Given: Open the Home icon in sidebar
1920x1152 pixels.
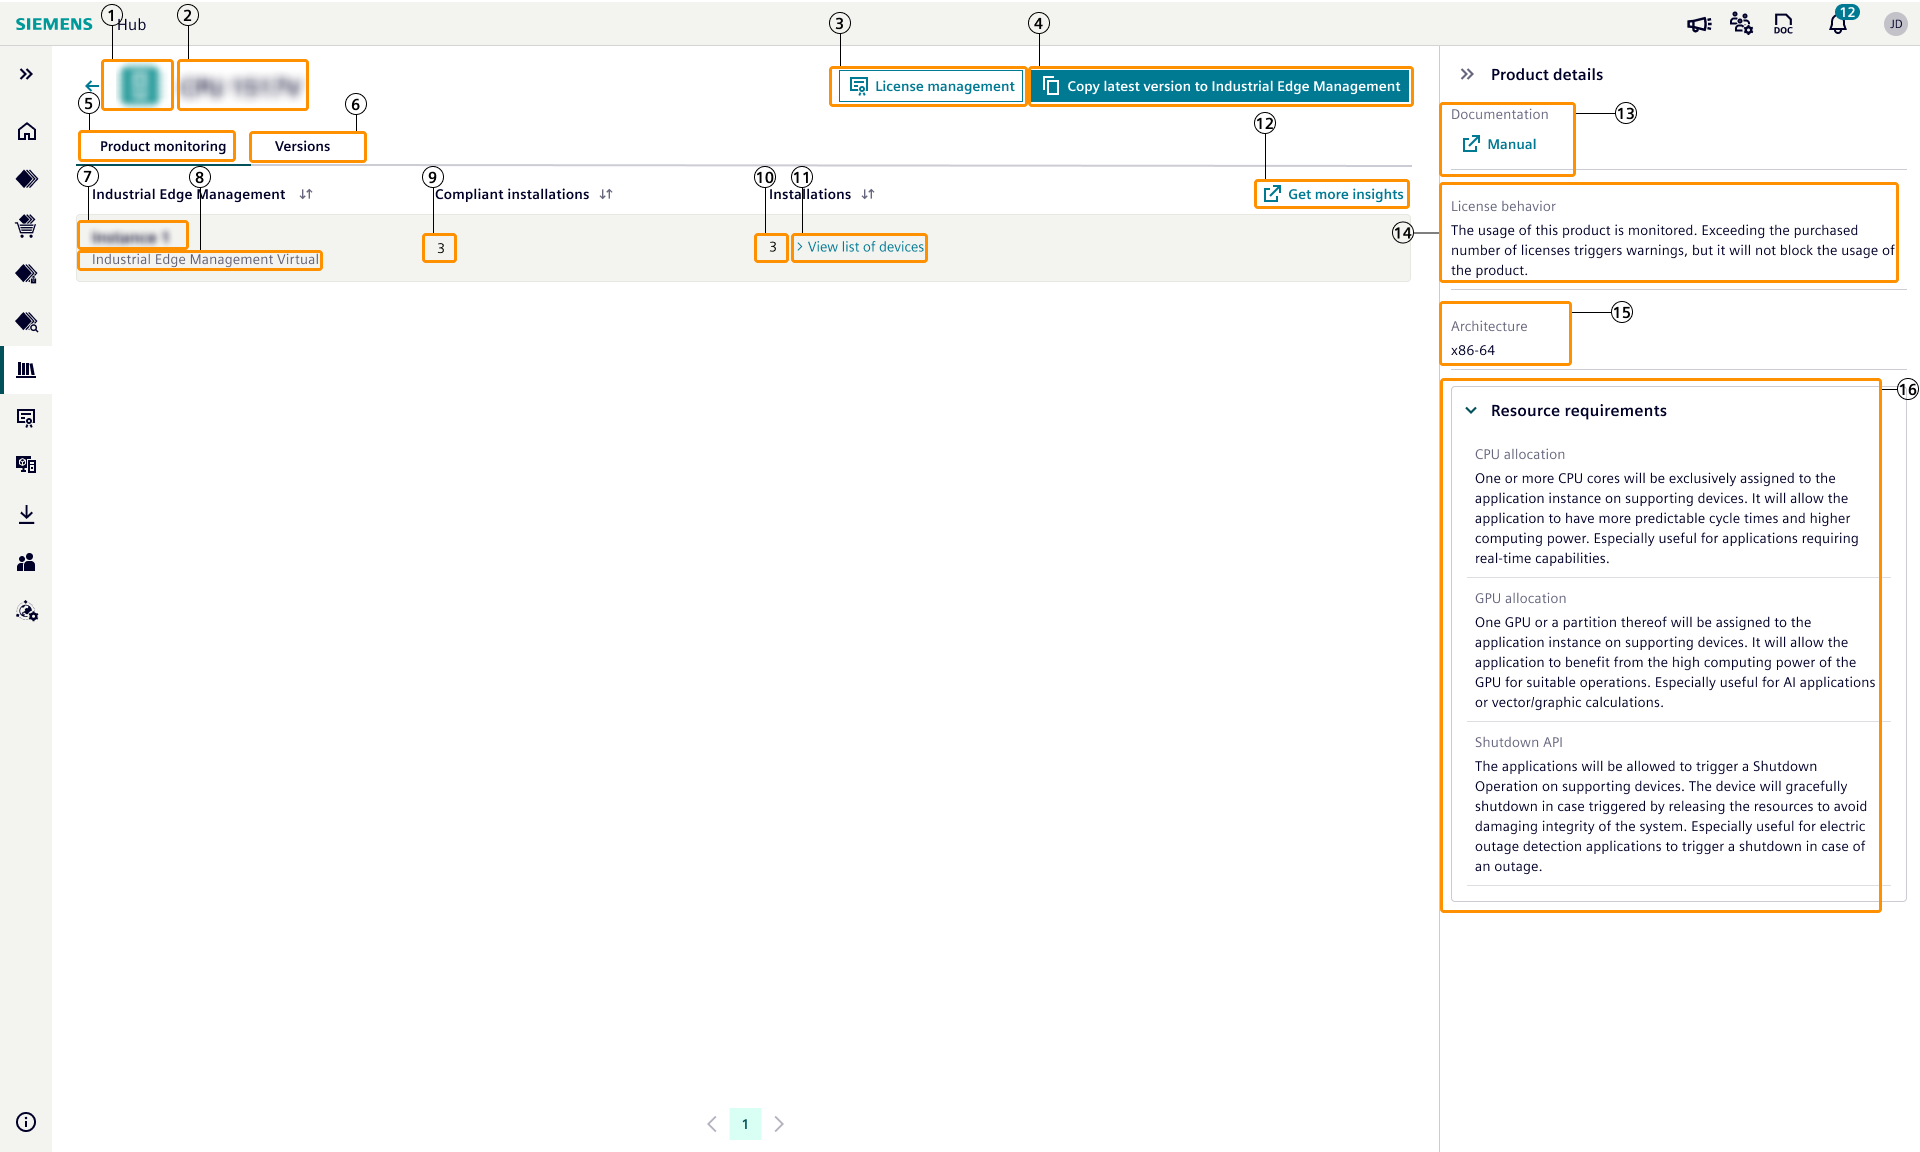Looking at the screenshot, I should tap(27, 131).
